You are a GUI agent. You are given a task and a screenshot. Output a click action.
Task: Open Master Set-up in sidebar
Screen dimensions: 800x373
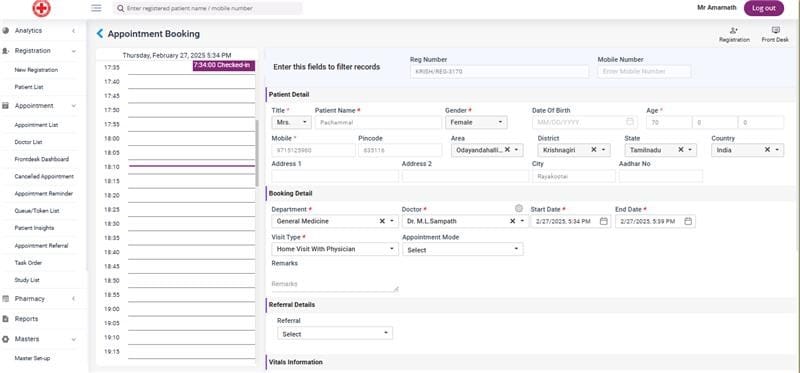click(x=32, y=358)
